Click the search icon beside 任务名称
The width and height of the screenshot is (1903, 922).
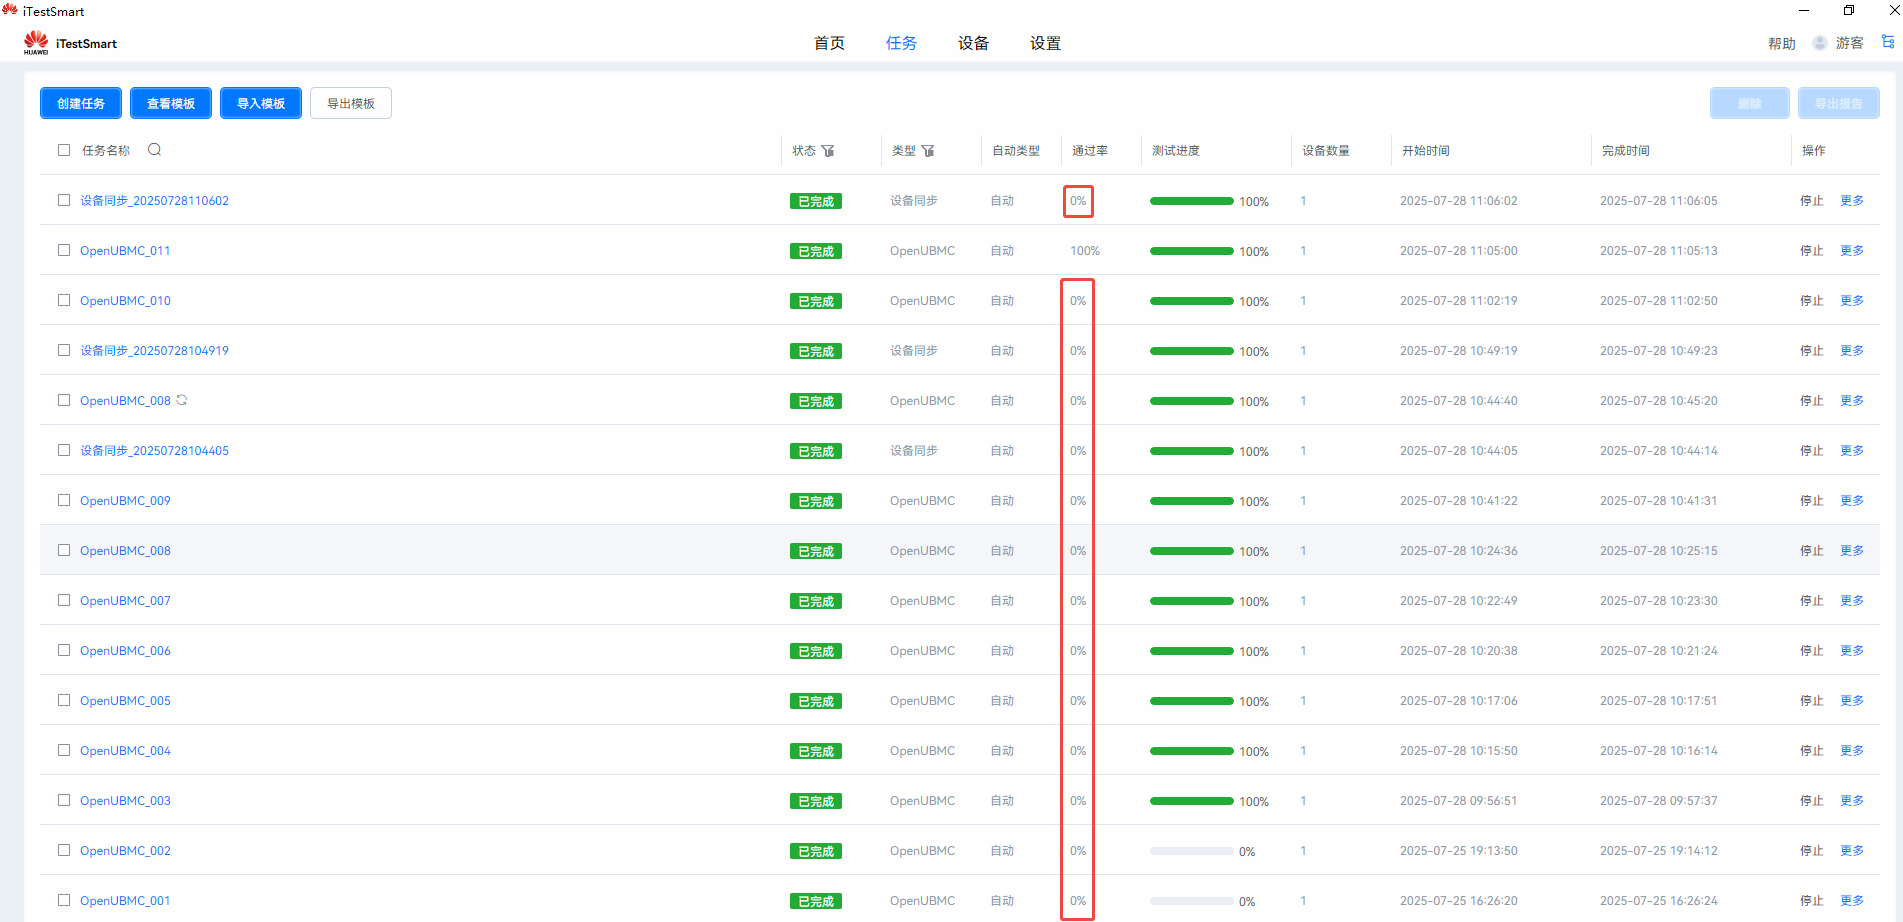(154, 150)
